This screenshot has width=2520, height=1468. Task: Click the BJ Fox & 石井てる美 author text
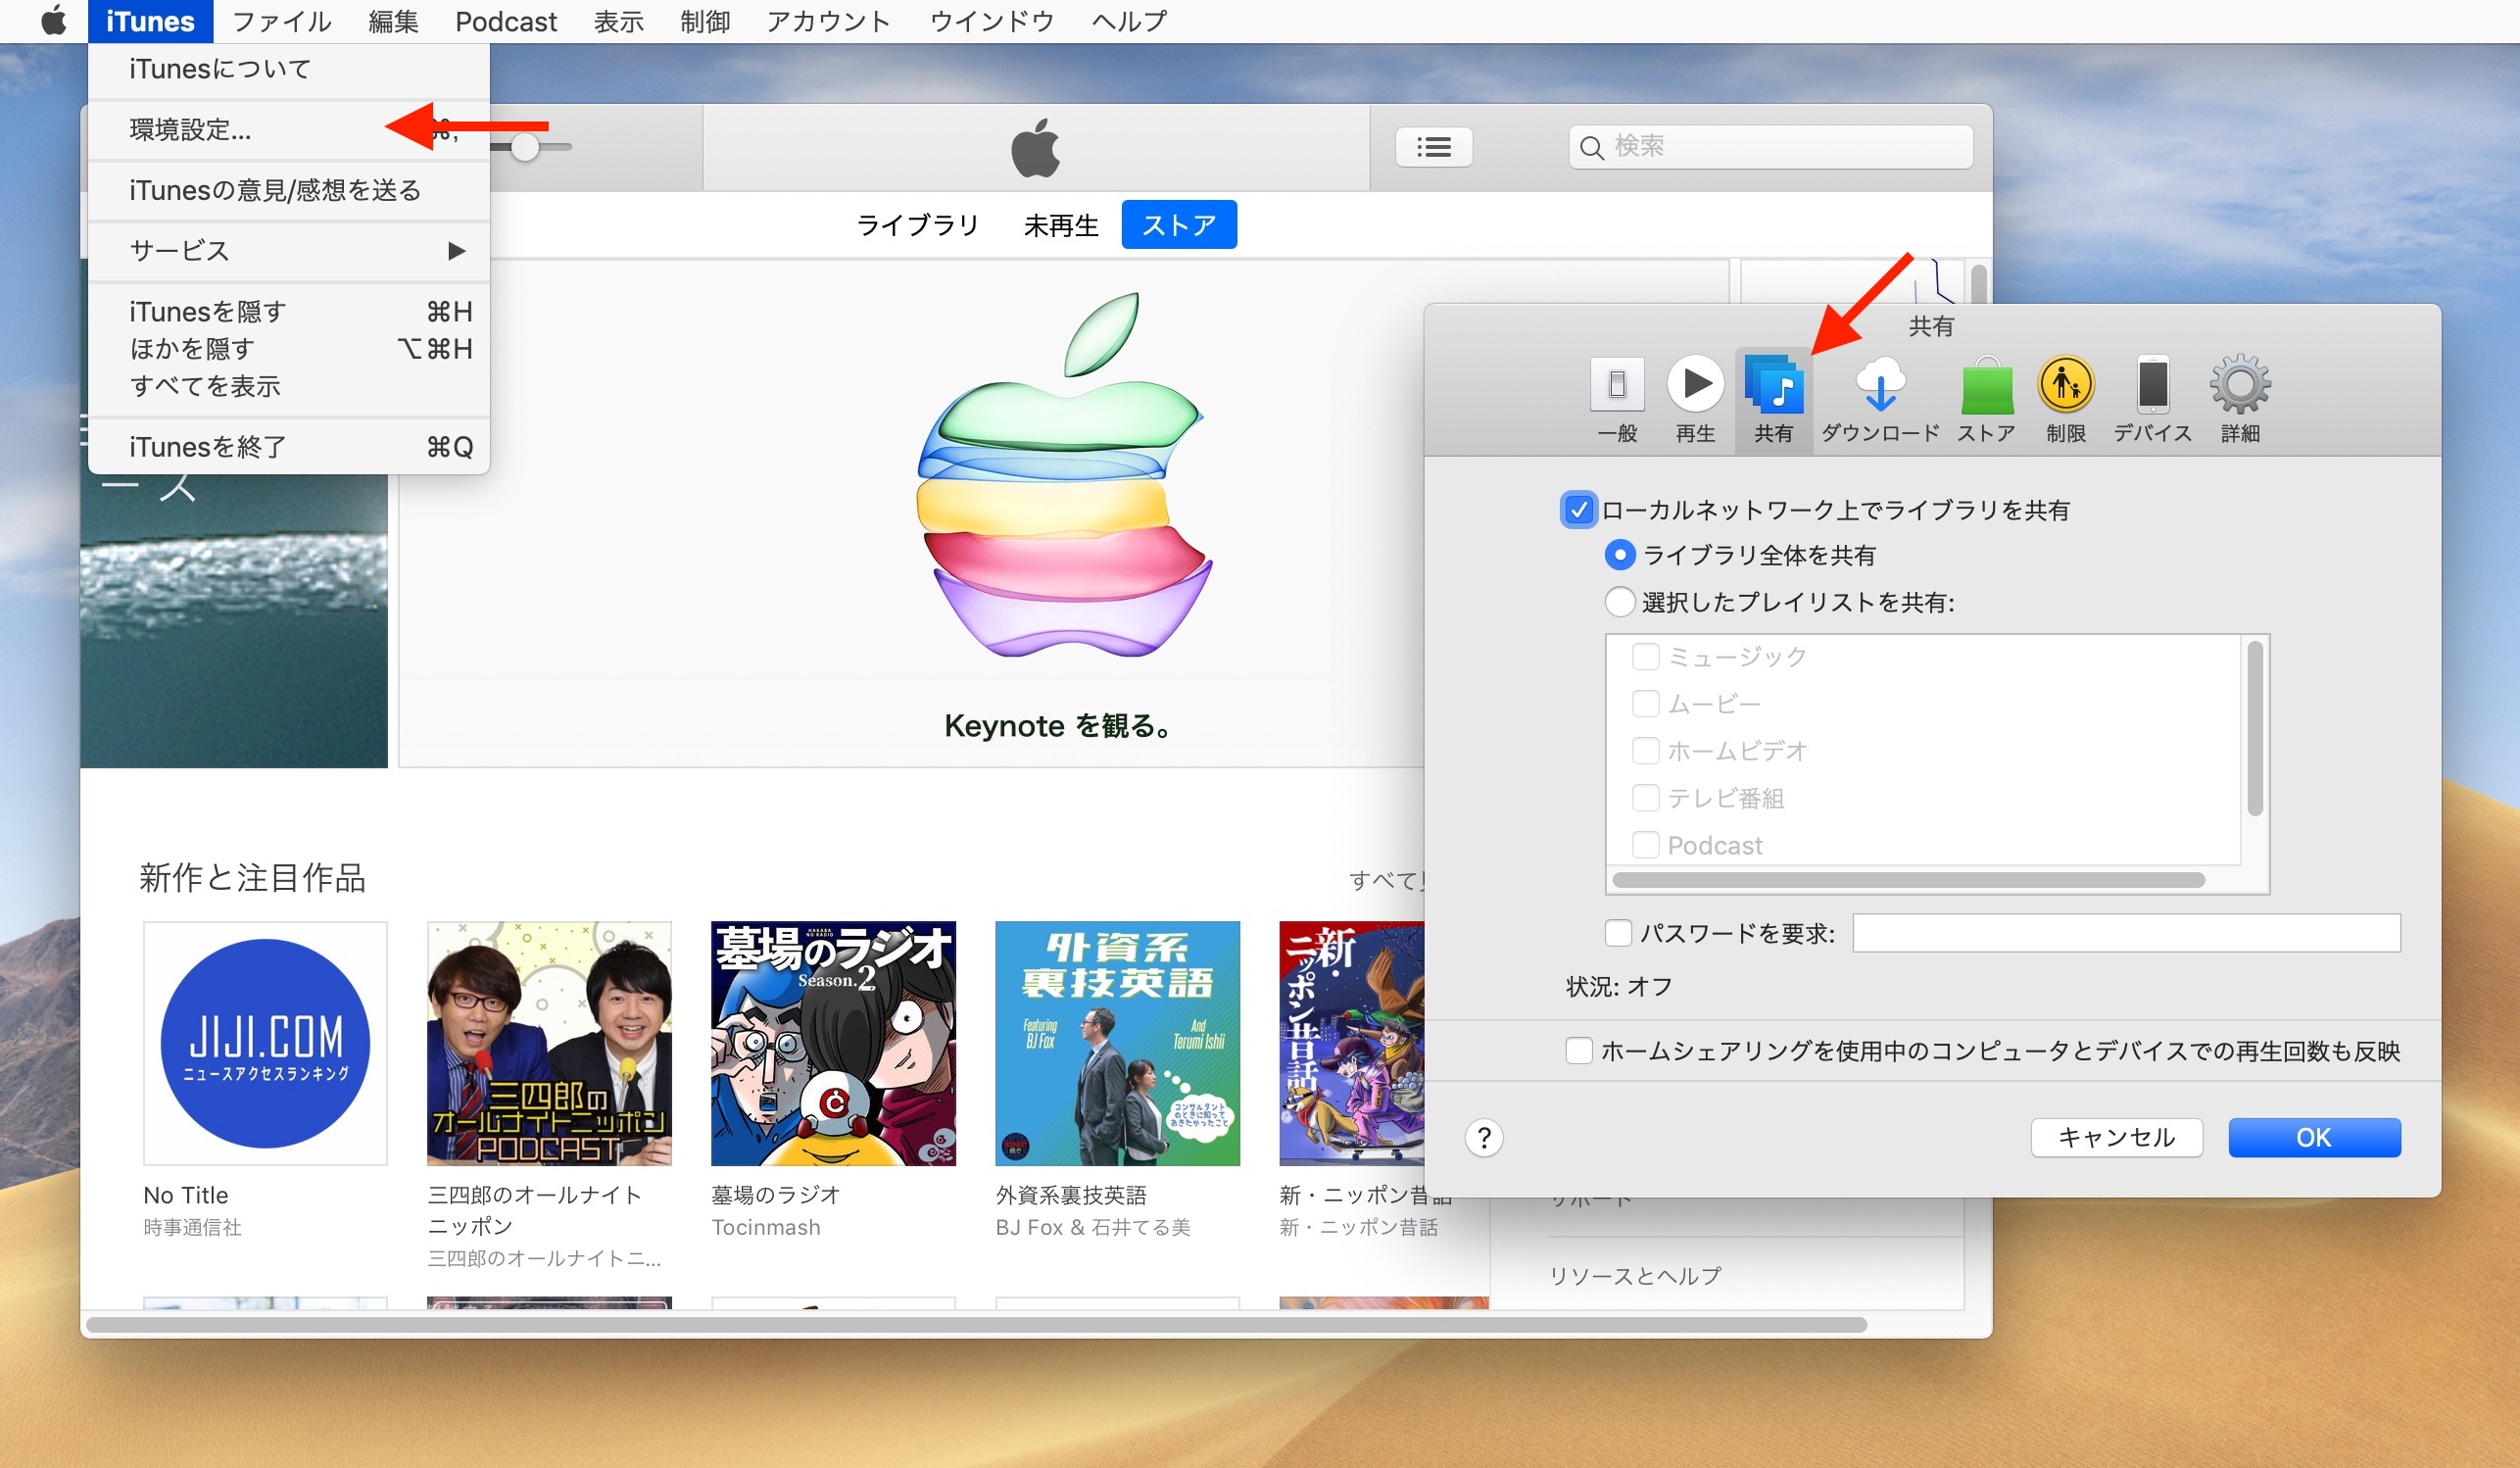pos(1093,1227)
